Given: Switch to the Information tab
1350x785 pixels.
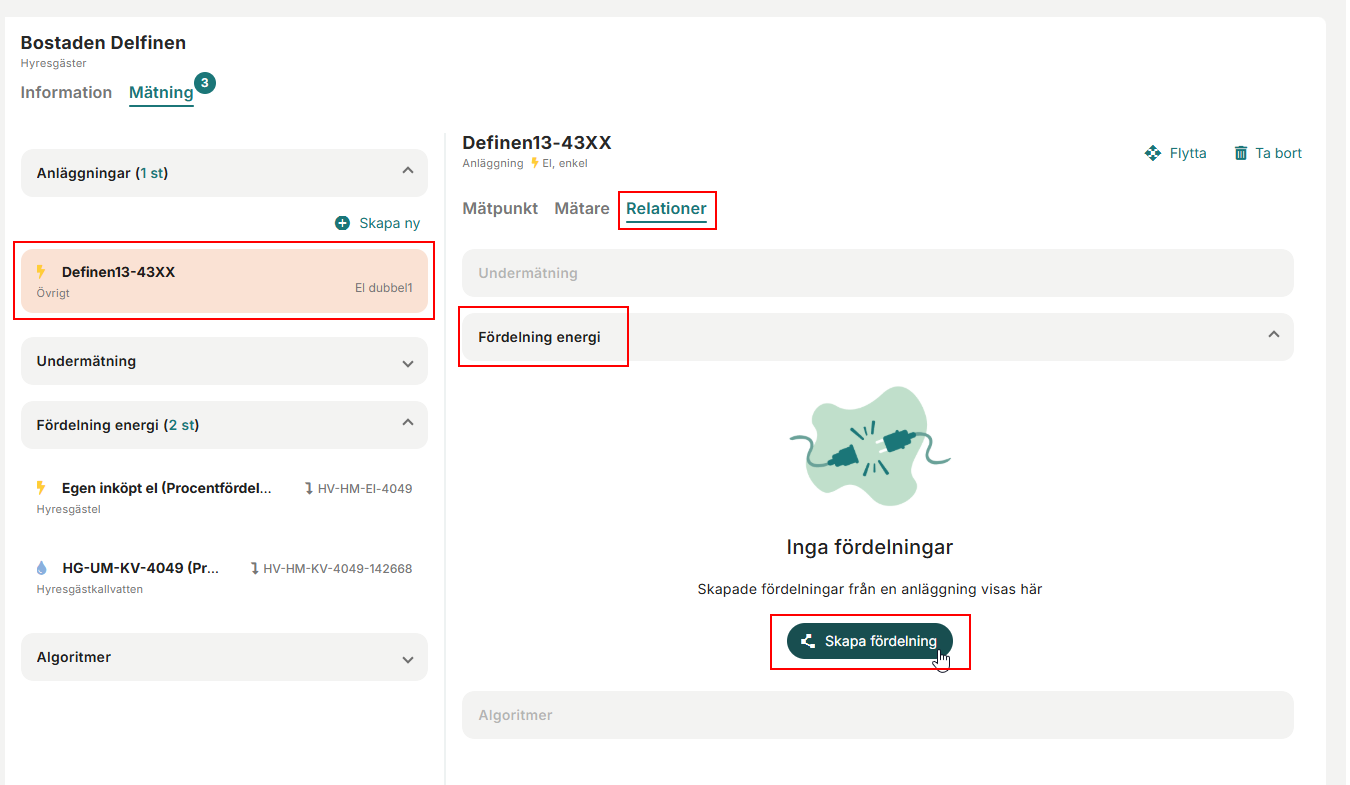Looking at the screenshot, I should (x=66, y=93).
